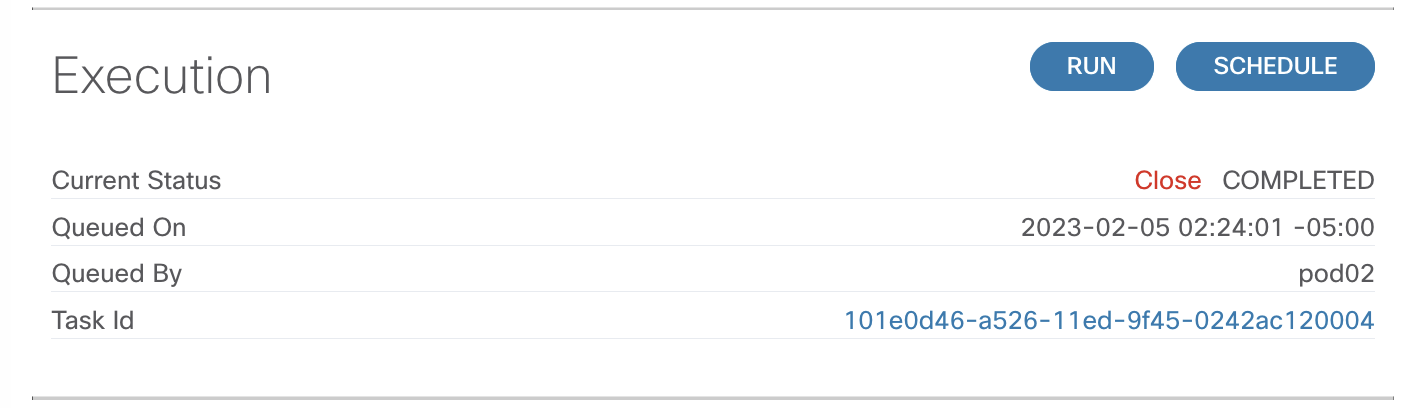
Task: Click the COMPLETED status text
Action: coord(1299,181)
